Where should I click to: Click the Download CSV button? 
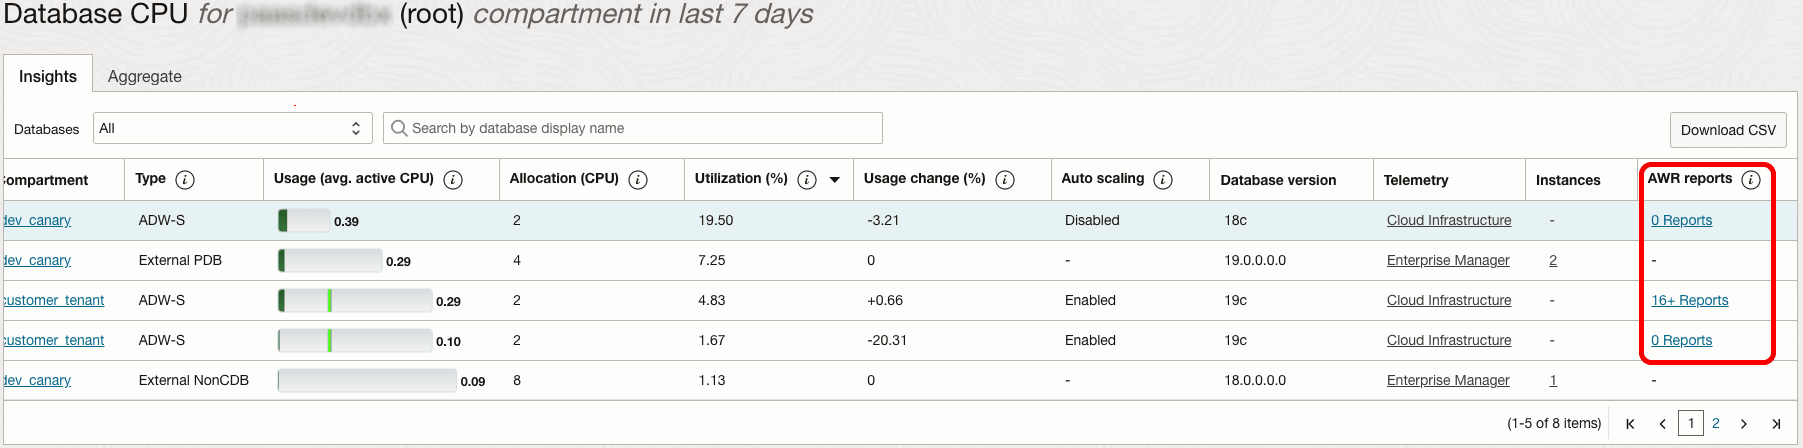[1728, 130]
